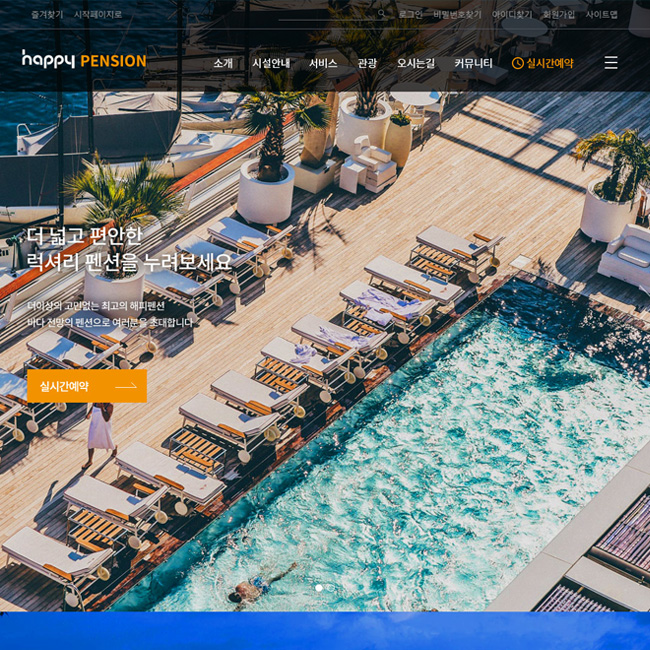This screenshot has height=650, width=650.
Task: Open the hamburger menu icon
Action: coord(611,63)
